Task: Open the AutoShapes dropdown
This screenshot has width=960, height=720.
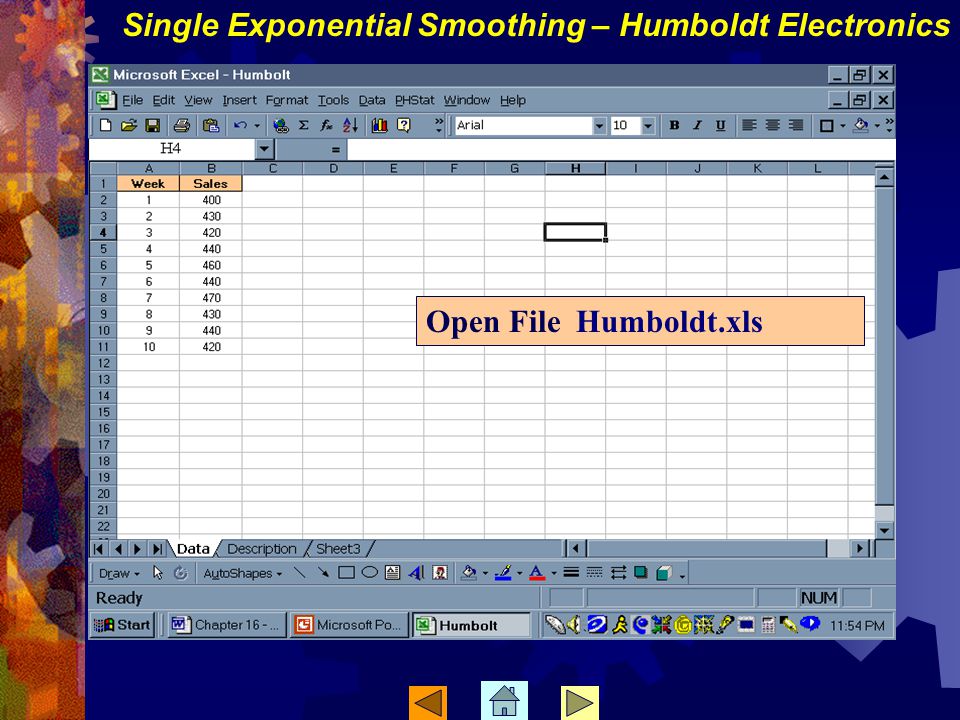Action: click(242, 574)
